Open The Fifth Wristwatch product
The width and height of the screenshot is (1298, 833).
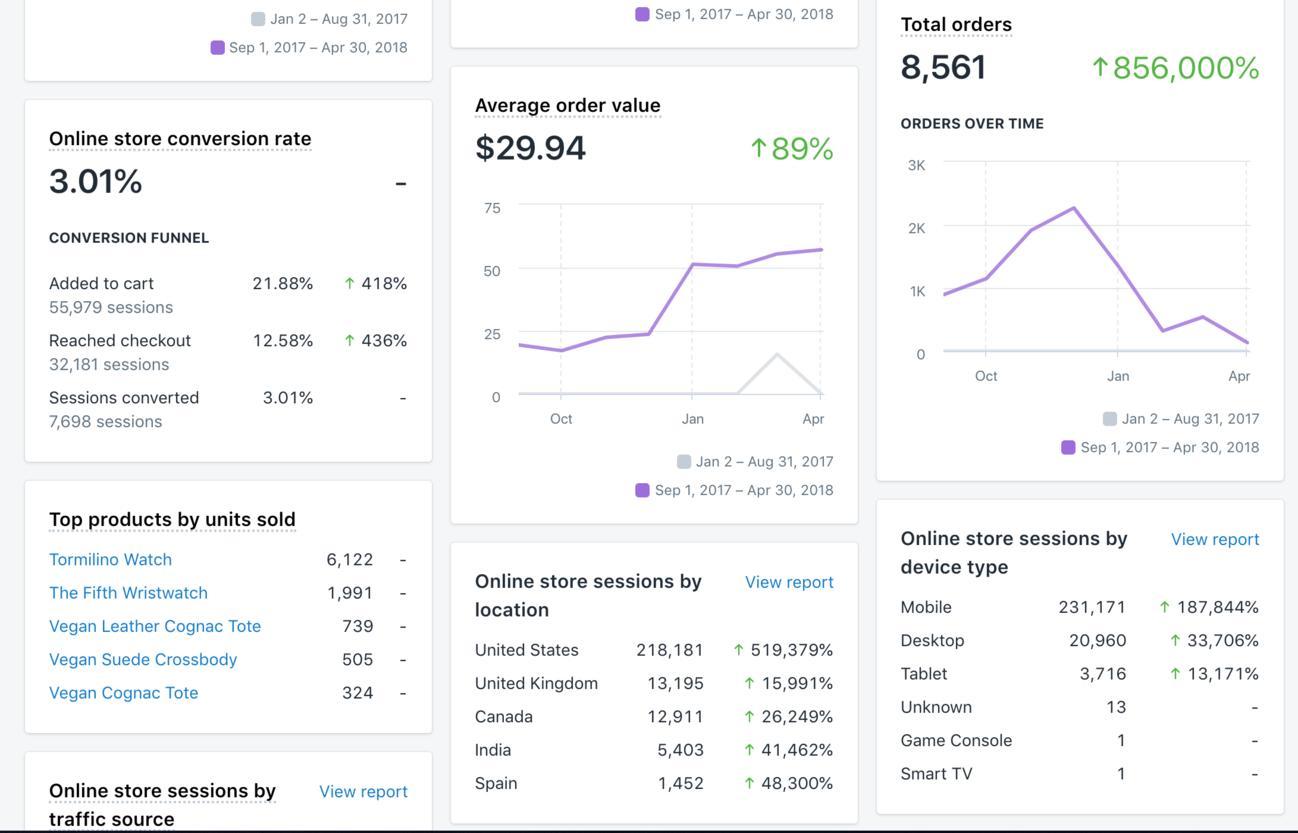pyautogui.click(x=128, y=592)
